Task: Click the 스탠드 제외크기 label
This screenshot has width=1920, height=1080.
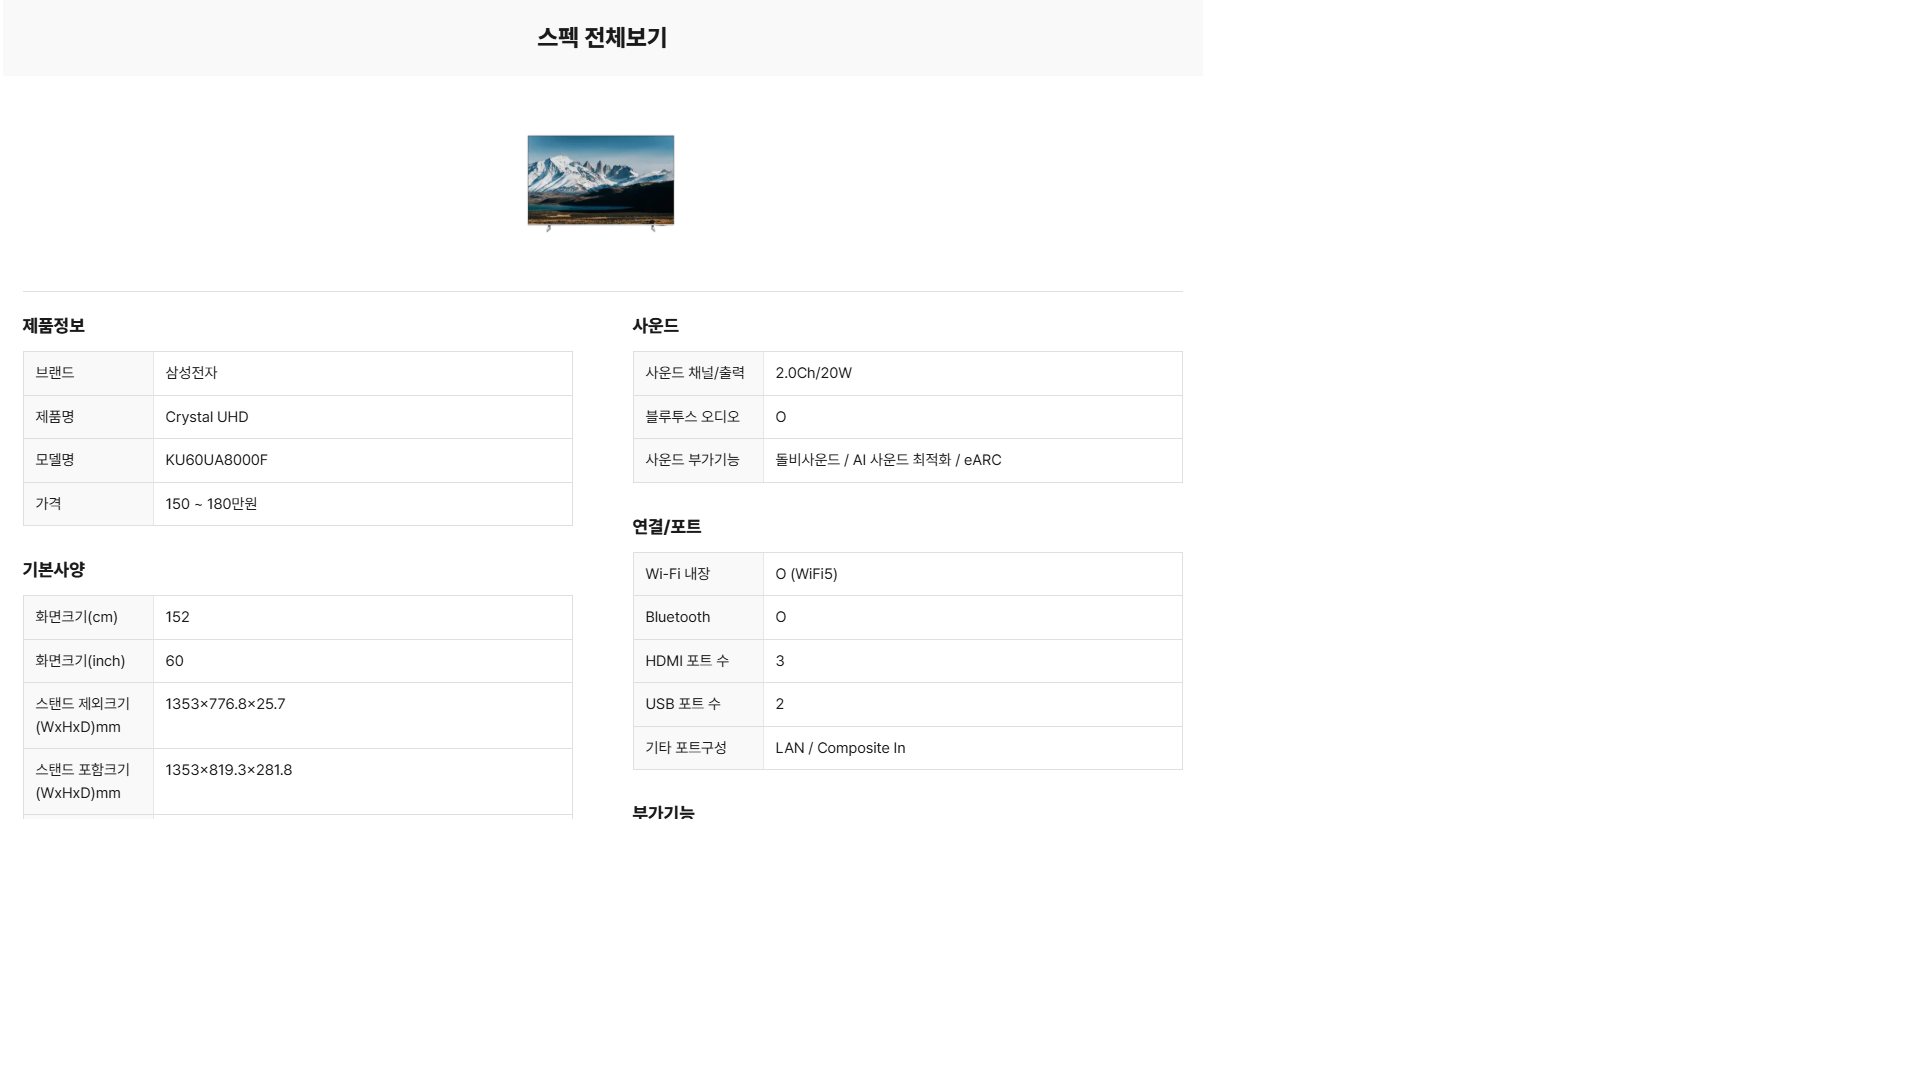Action: pyautogui.click(x=83, y=715)
